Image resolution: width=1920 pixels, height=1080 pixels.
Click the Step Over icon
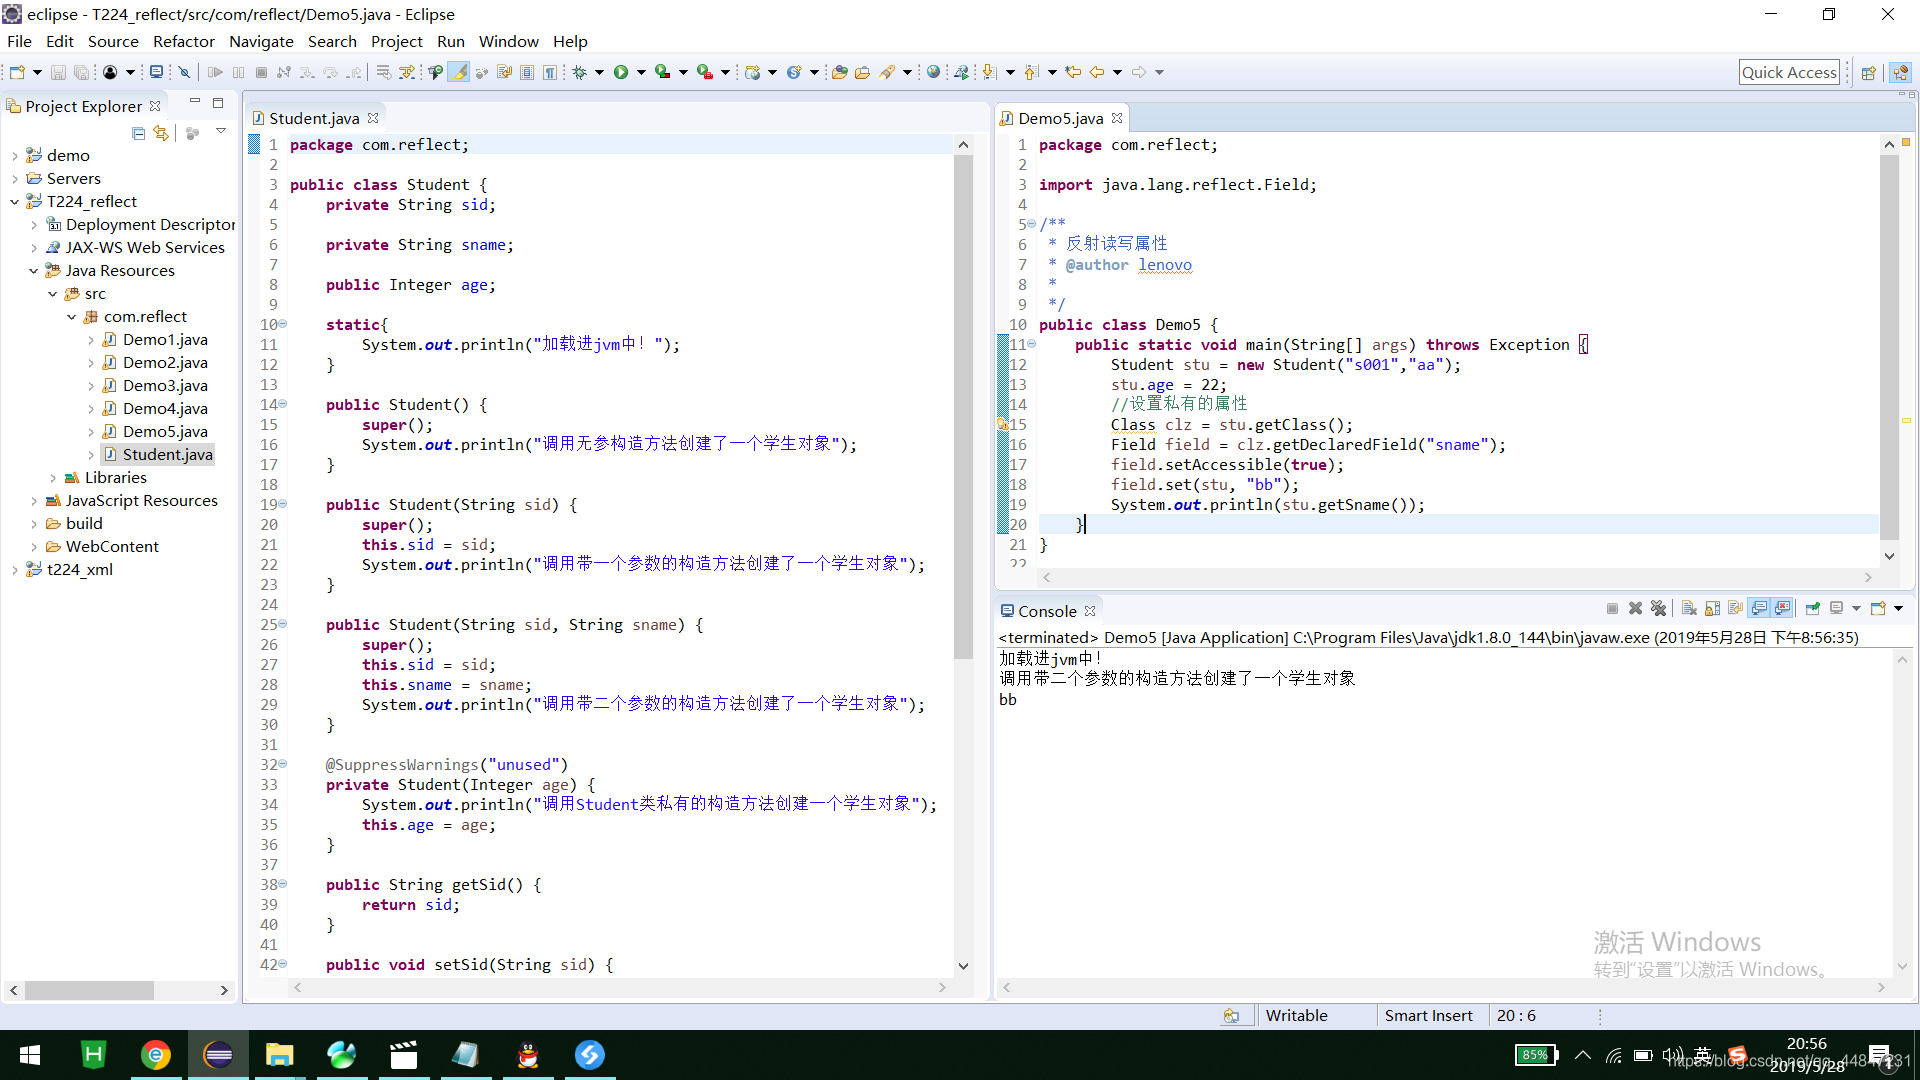(330, 72)
